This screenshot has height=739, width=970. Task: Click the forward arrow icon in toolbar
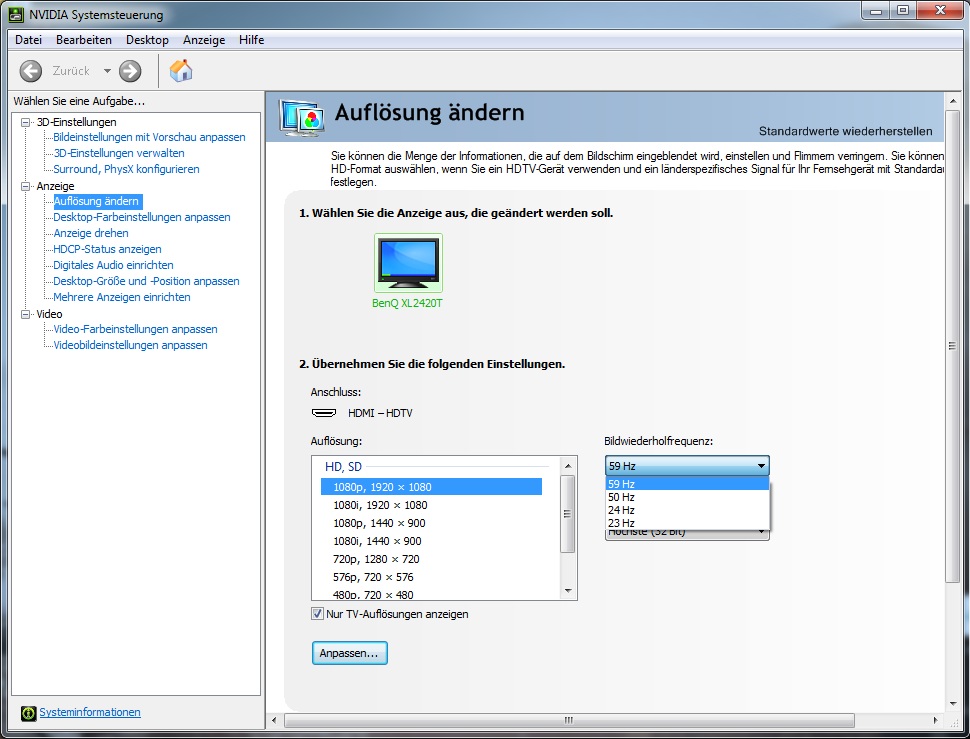click(x=130, y=71)
